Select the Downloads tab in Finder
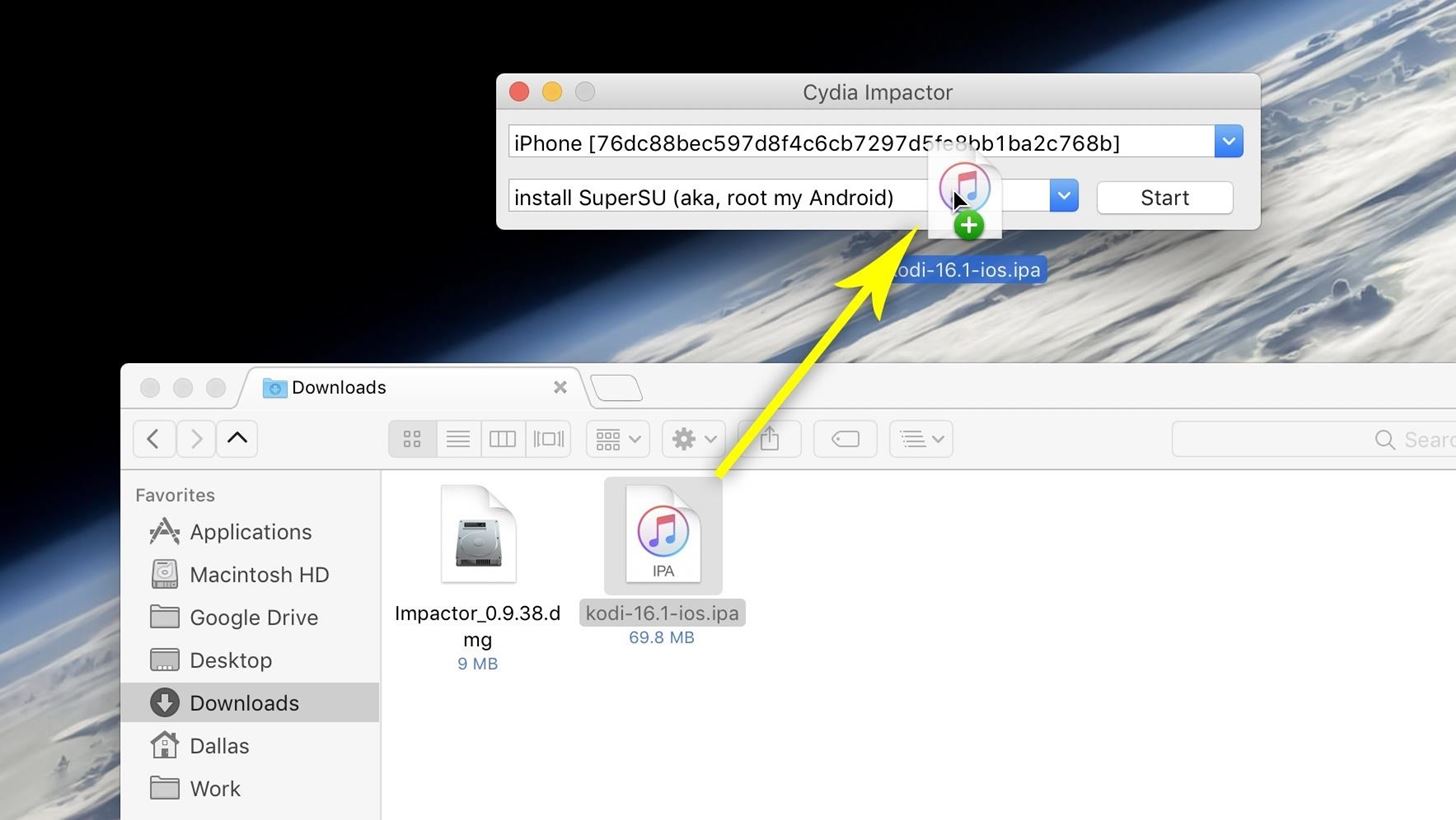This screenshot has height=820, width=1456. coord(400,388)
